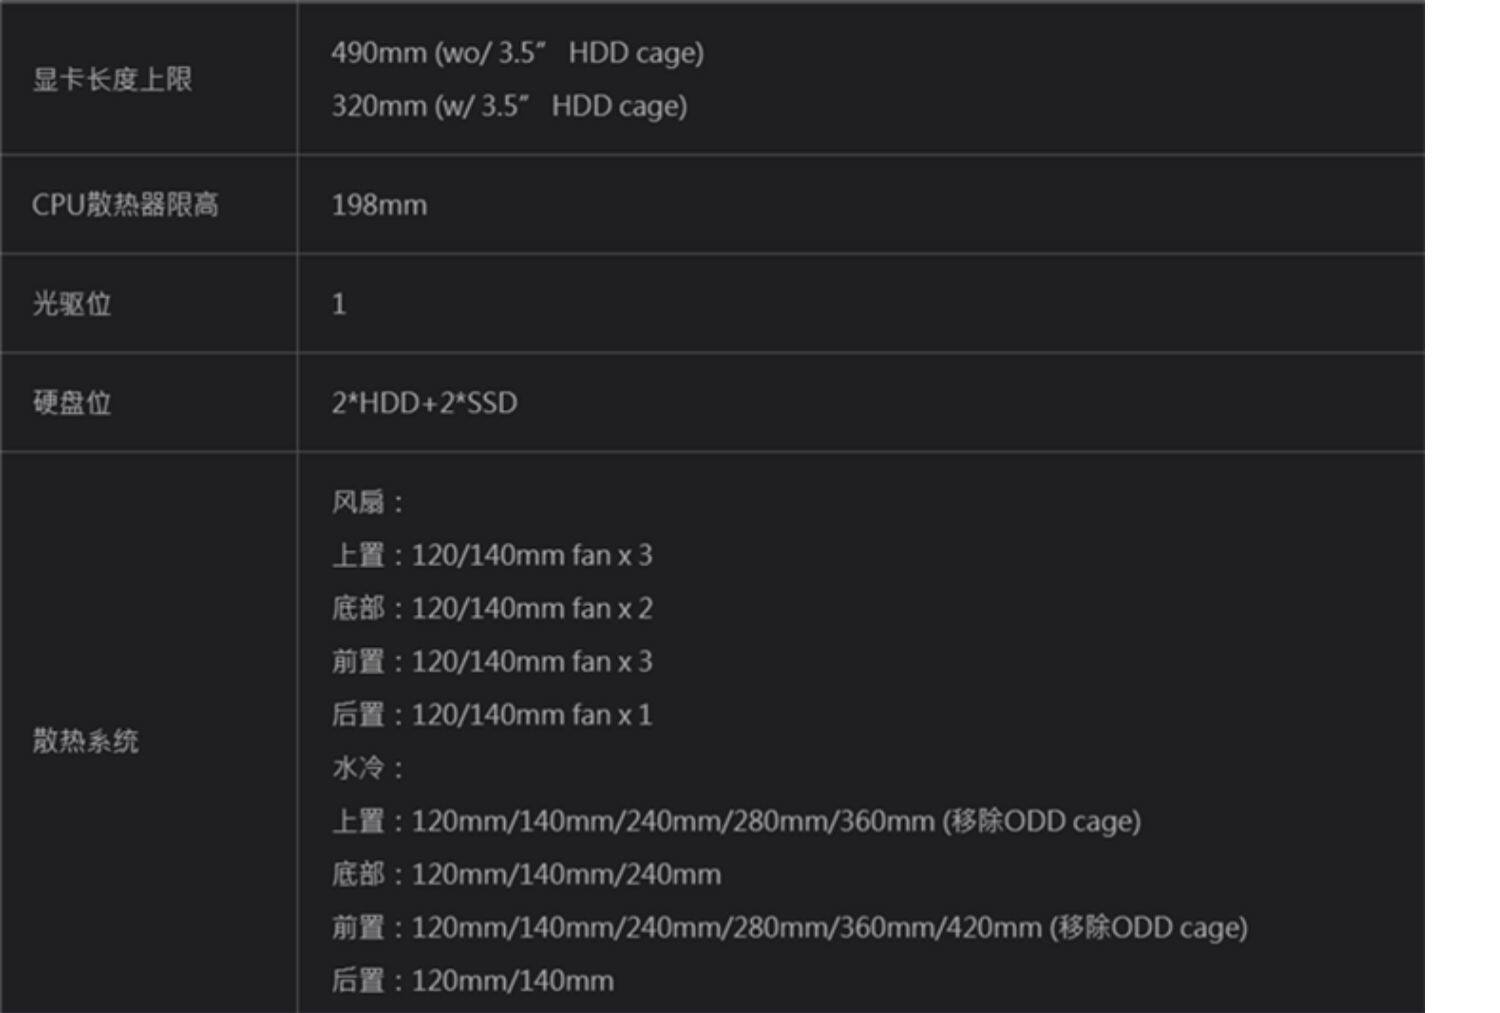Click the CPU散热器限高 label
Image resolution: width=1500 pixels, height=1013 pixels.
pos(125,205)
